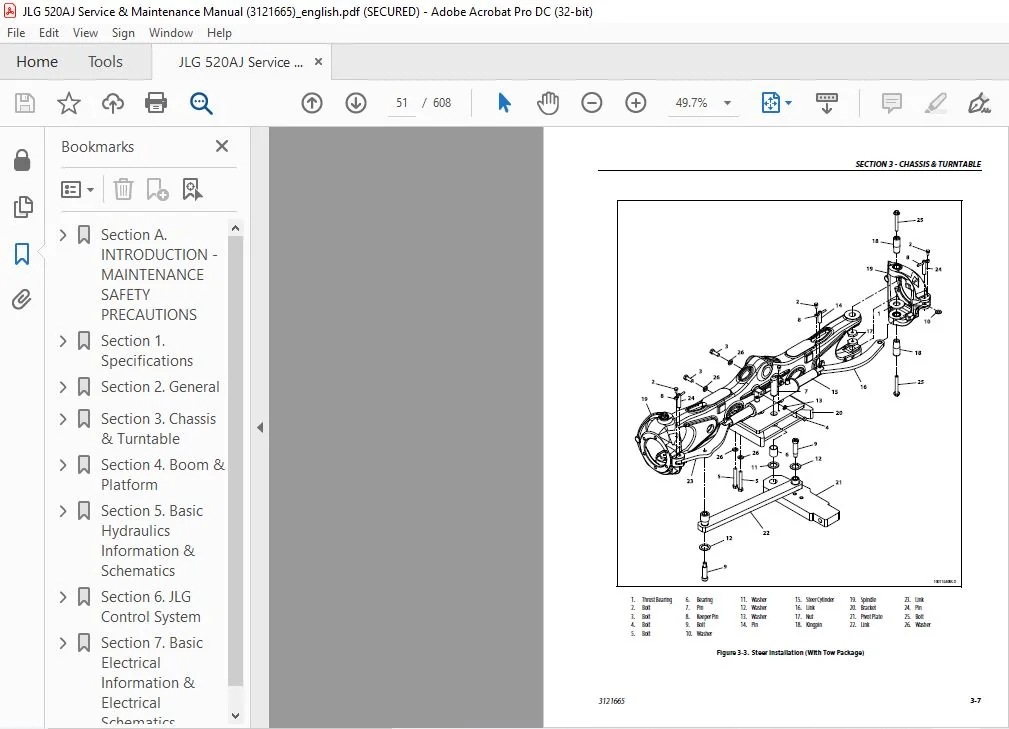Collapse the navigation pane with left arrow
Viewport: 1009px width, 729px height.
point(260,427)
